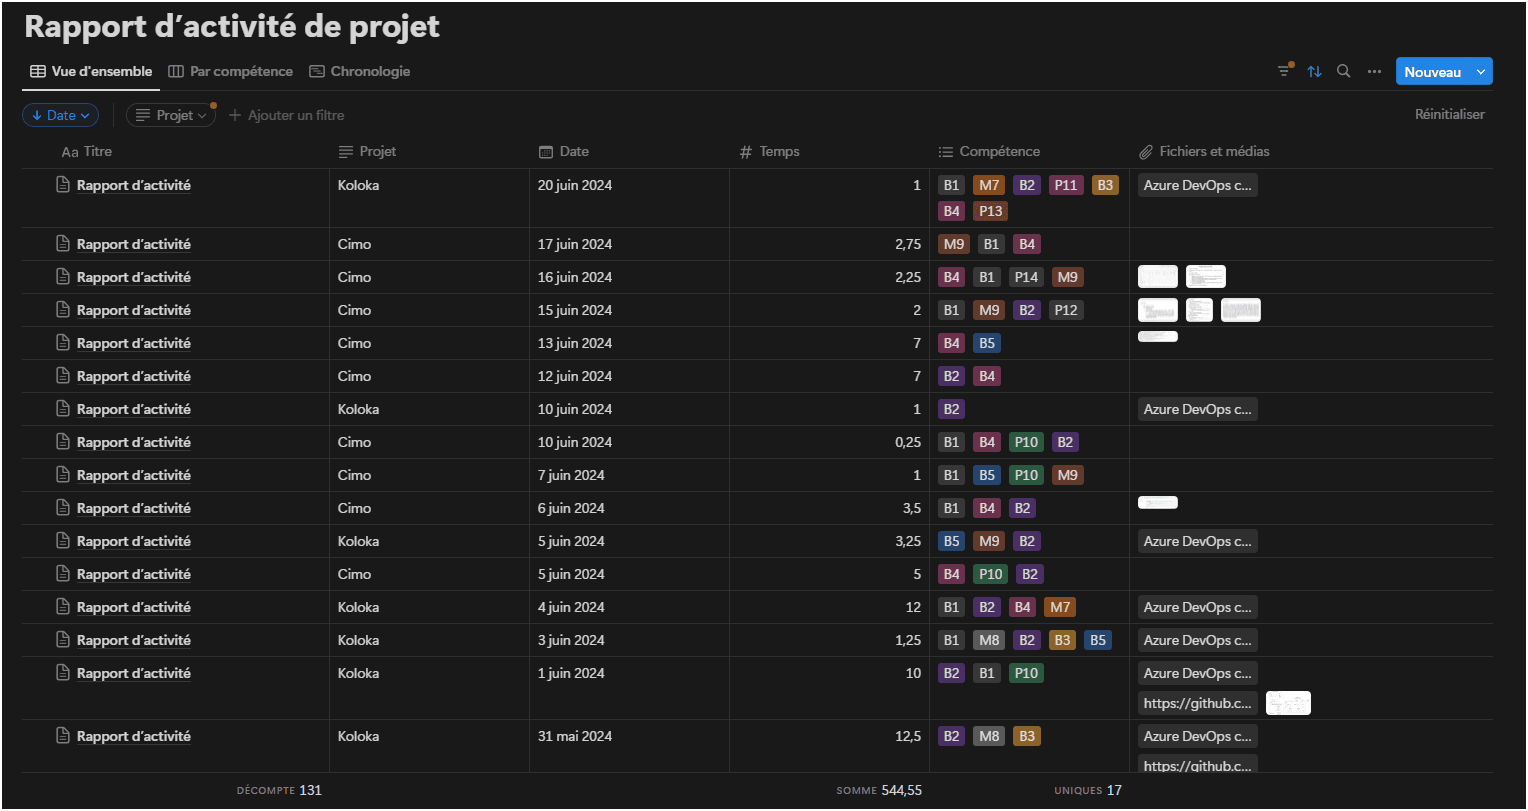Click the Temps cell showing 12,5
The height and width of the screenshot is (811, 1528).
(x=829, y=745)
